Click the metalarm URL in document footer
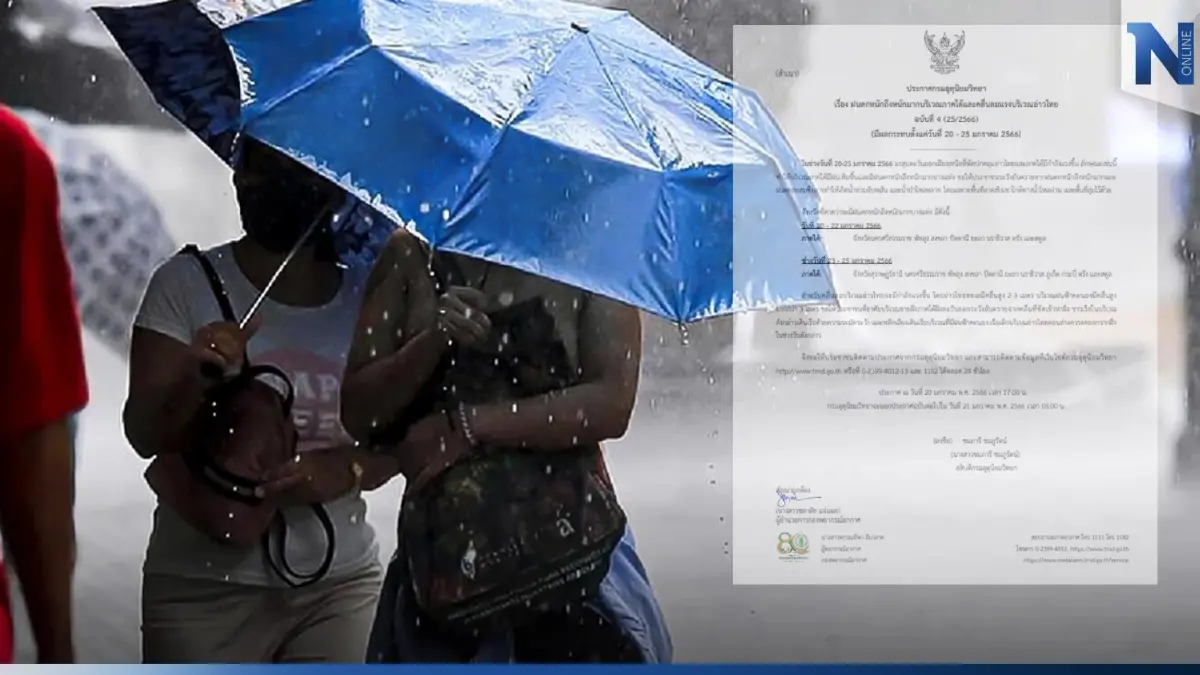This screenshot has width=1200, height=675. [1075, 560]
